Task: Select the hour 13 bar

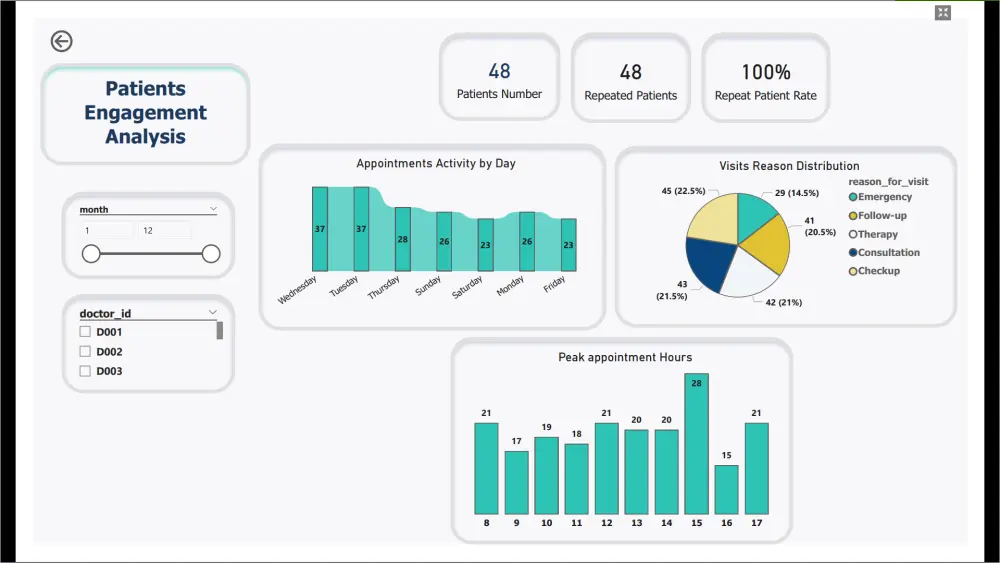Action: [636, 472]
